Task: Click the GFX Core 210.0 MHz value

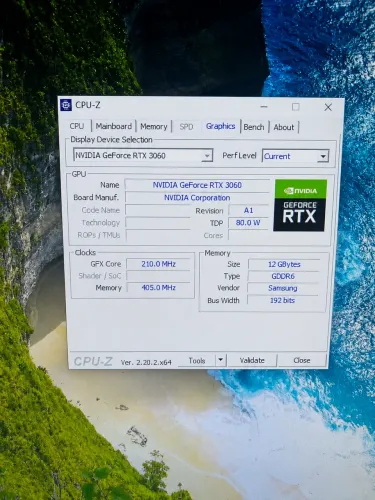Action: (158, 264)
